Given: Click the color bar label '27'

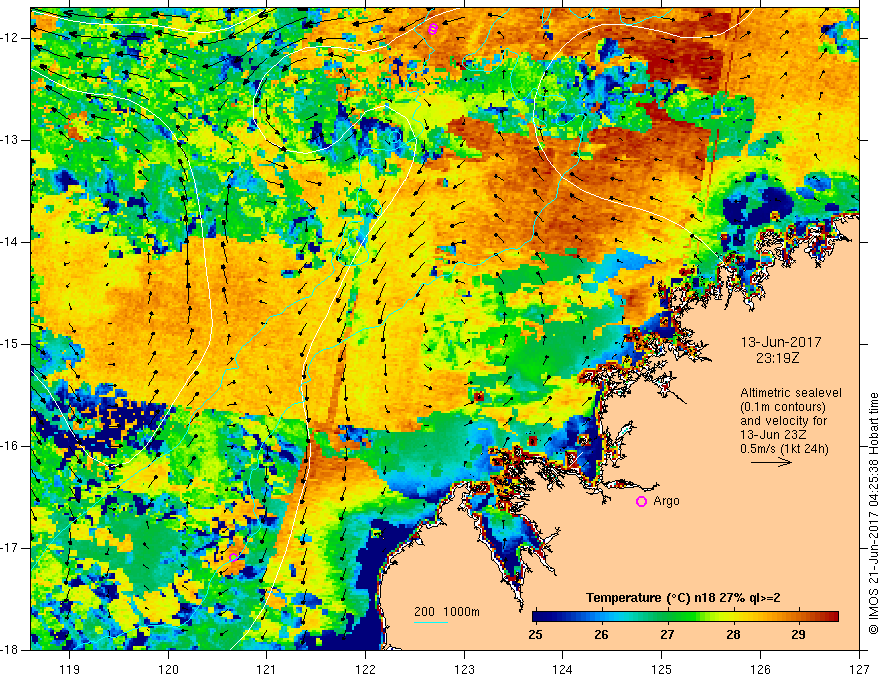Looking at the screenshot, I should pos(667,635).
